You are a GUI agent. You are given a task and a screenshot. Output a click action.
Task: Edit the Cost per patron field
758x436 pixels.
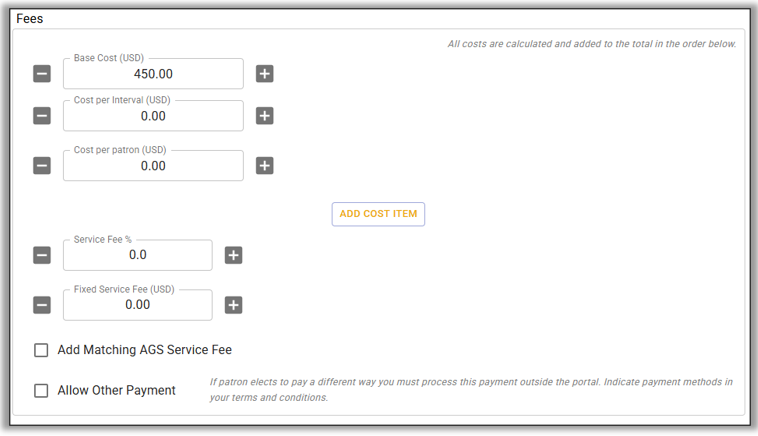(153, 166)
